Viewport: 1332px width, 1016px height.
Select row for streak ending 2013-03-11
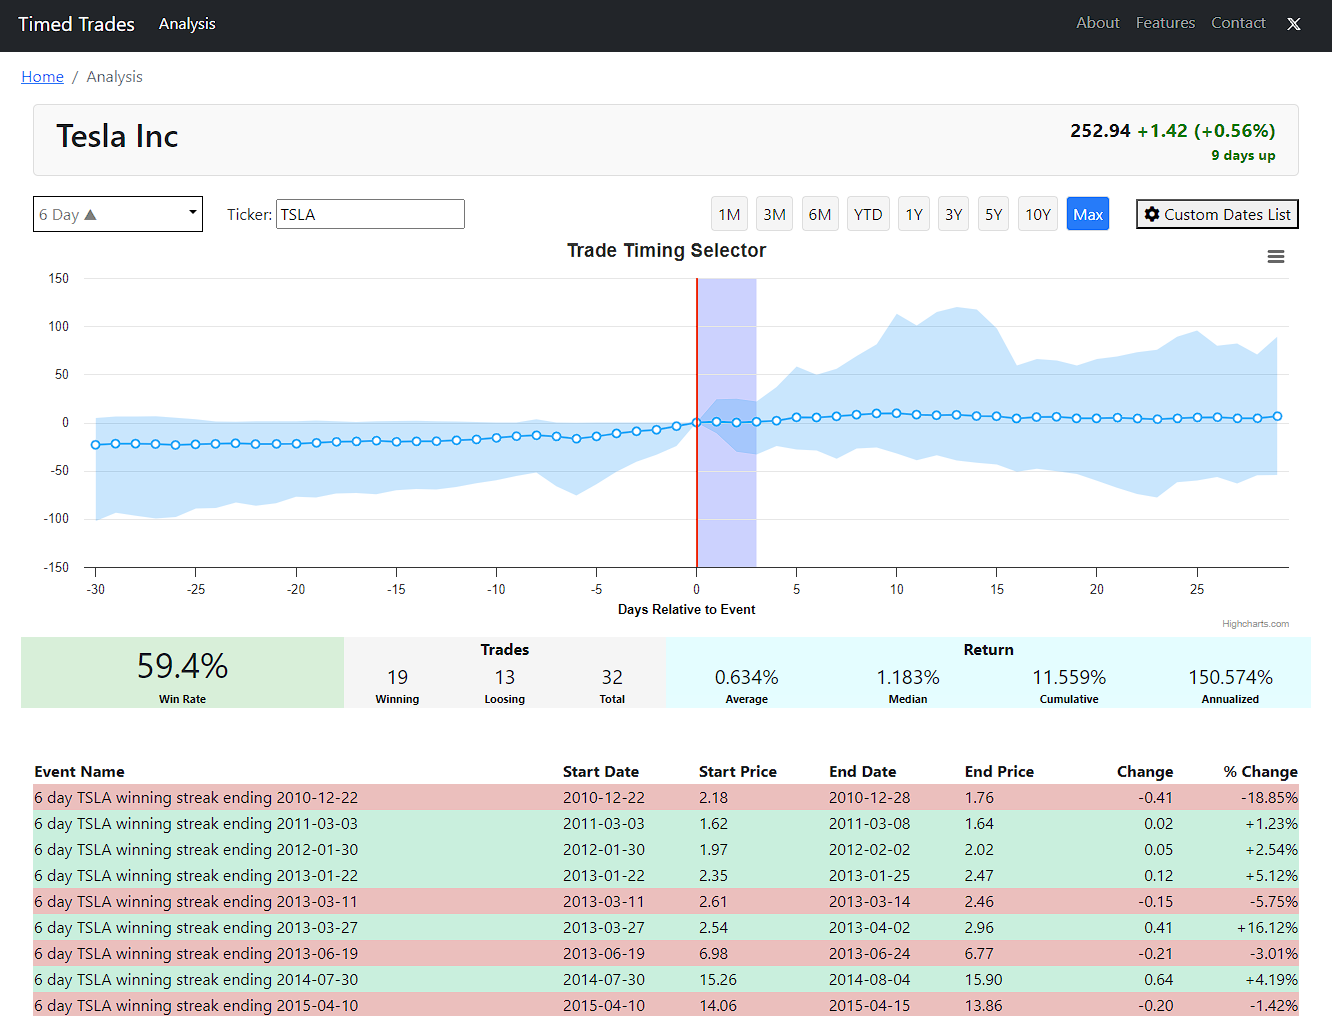click(x=666, y=902)
